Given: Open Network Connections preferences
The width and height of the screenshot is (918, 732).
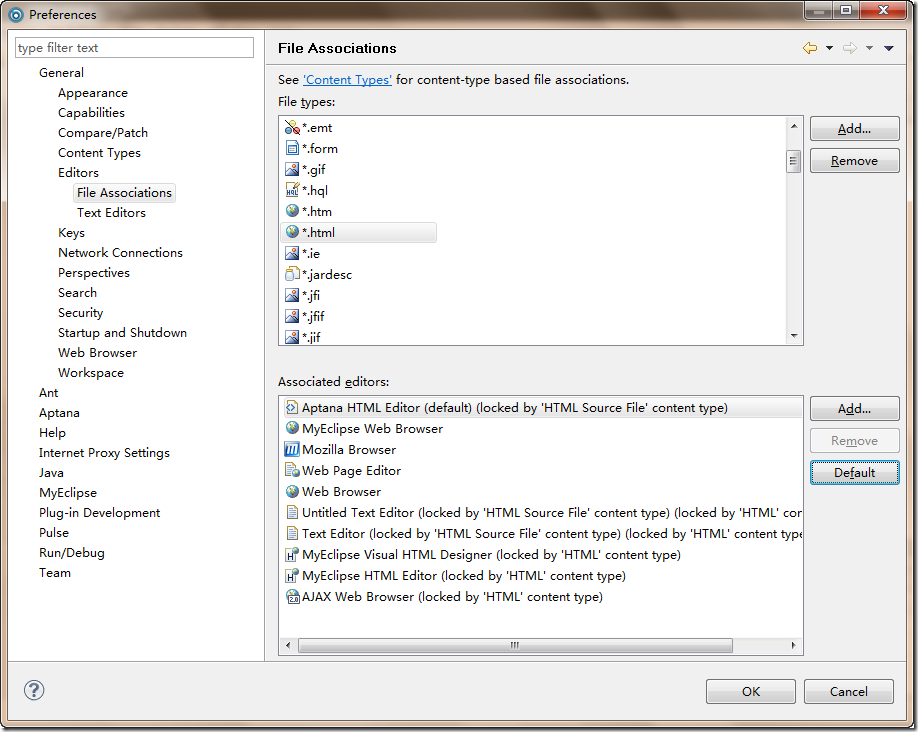Looking at the screenshot, I should 121,252.
